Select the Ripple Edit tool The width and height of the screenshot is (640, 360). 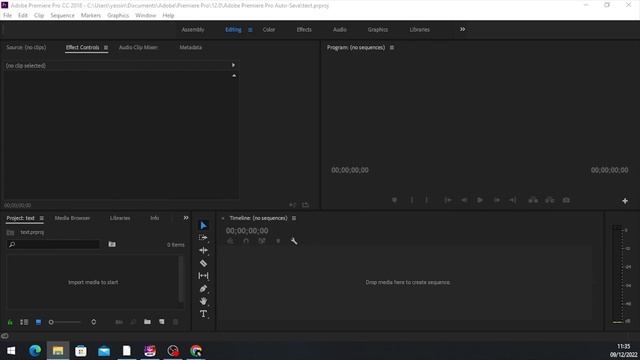click(x=203, y=250)
